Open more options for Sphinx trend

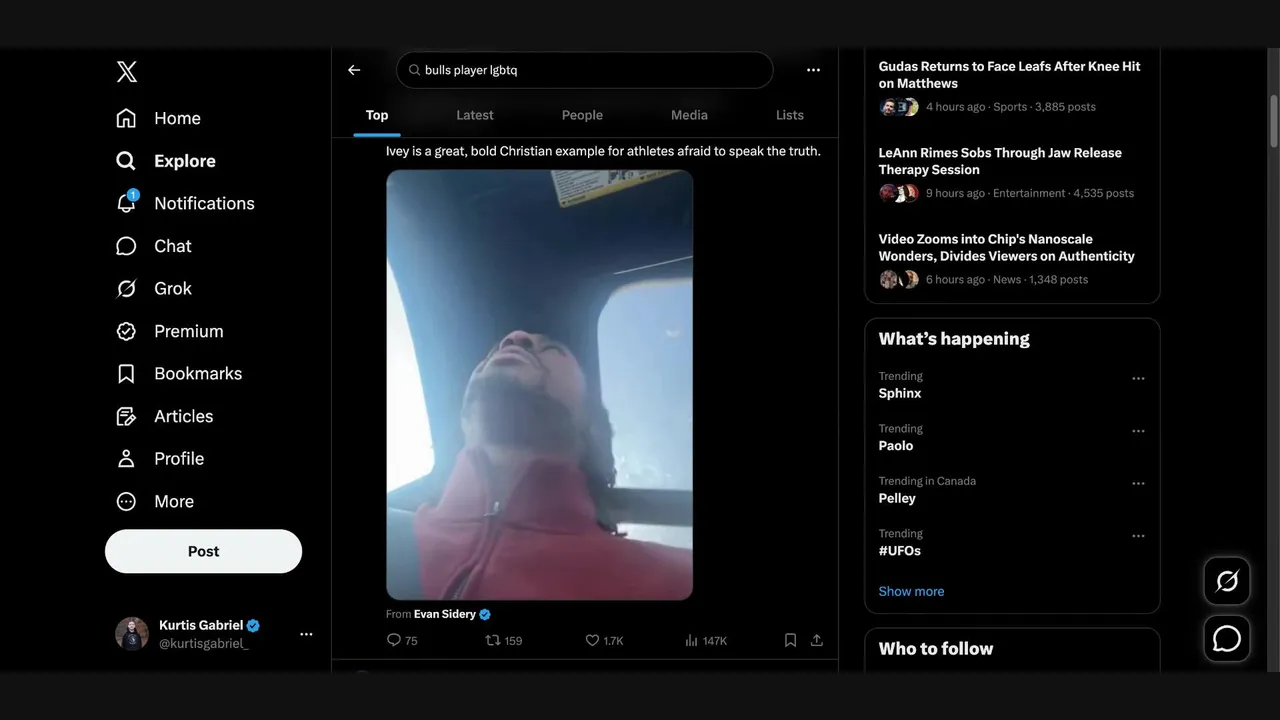tap(1138, 379)
